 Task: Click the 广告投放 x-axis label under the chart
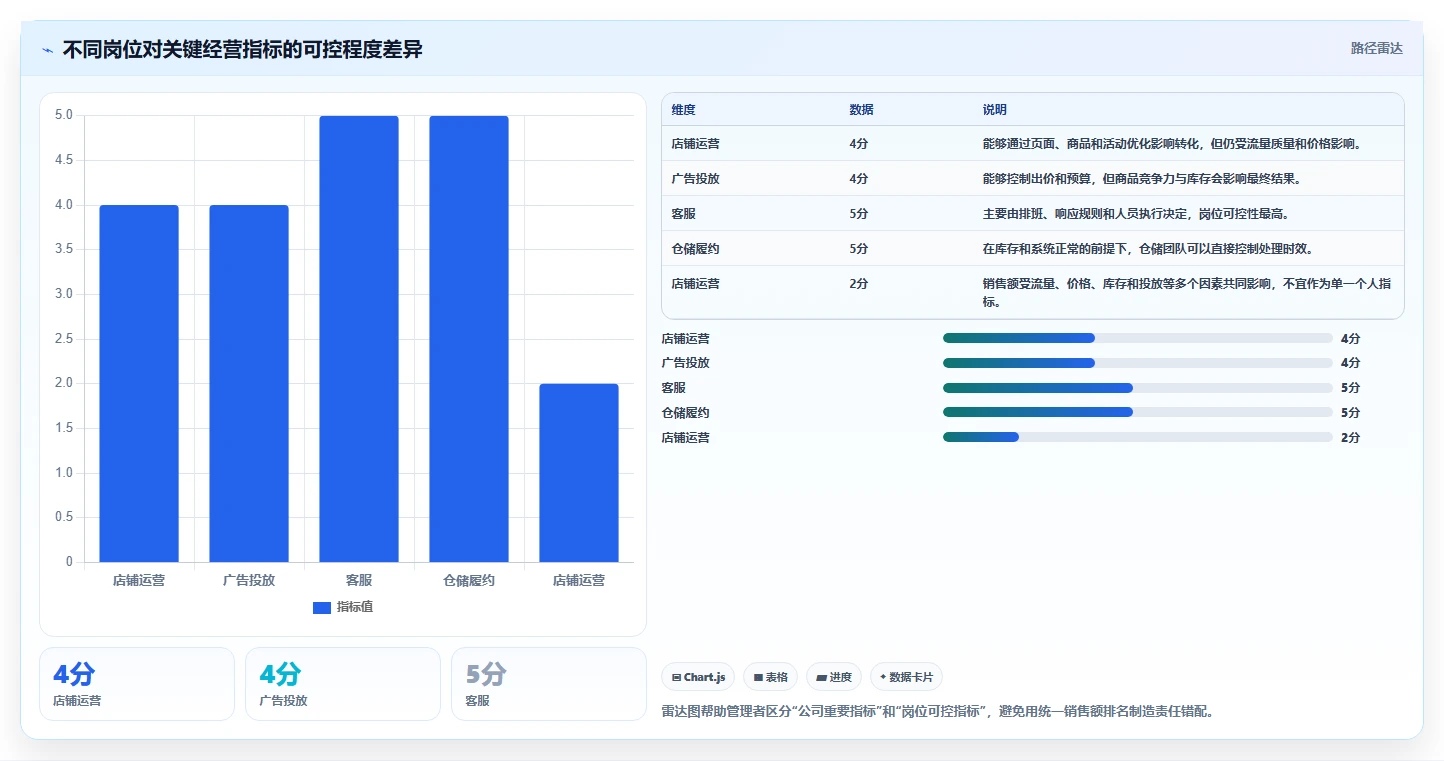pos(249,580)
